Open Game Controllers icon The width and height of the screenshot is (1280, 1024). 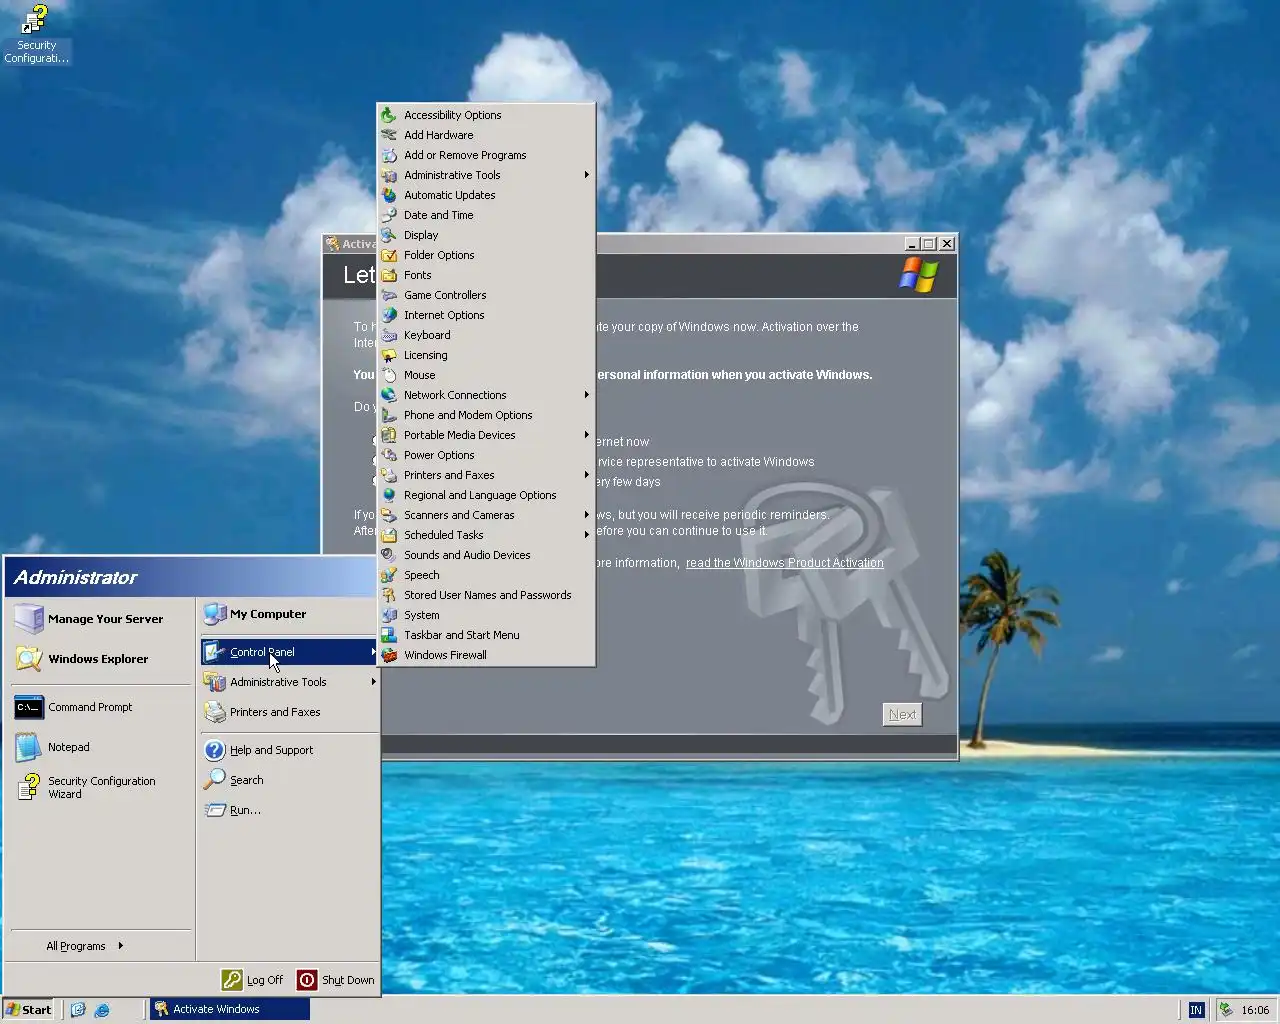389,295
